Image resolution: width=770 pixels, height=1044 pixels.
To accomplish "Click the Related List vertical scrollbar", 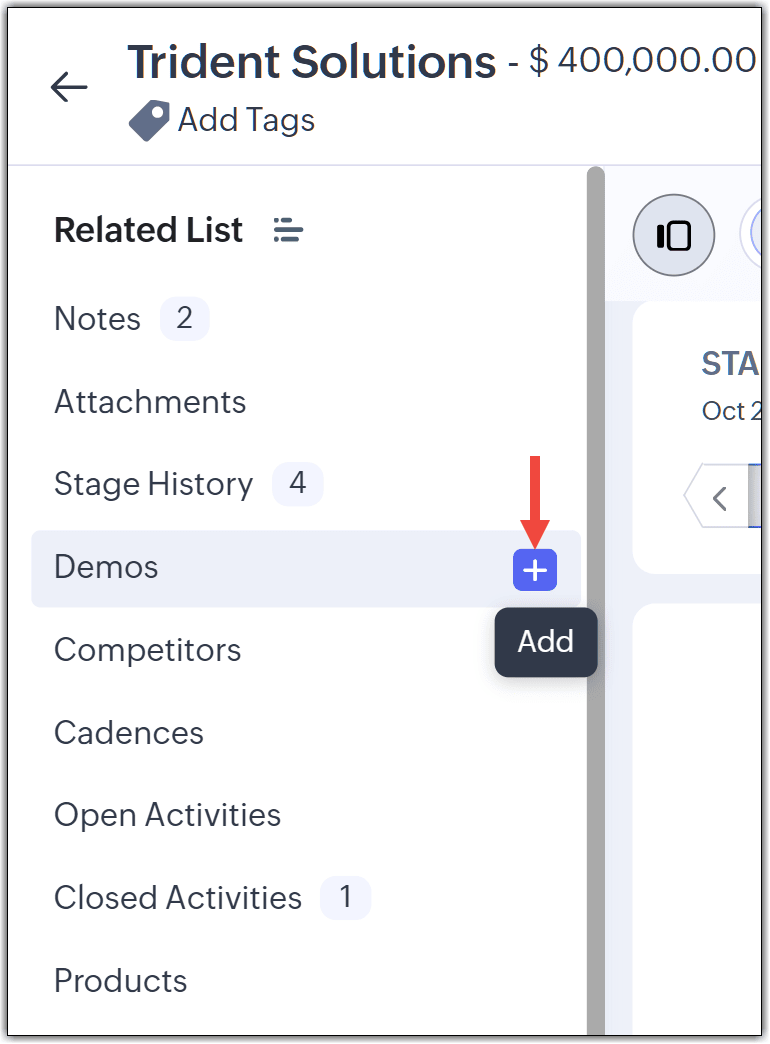I will point(595,599).
